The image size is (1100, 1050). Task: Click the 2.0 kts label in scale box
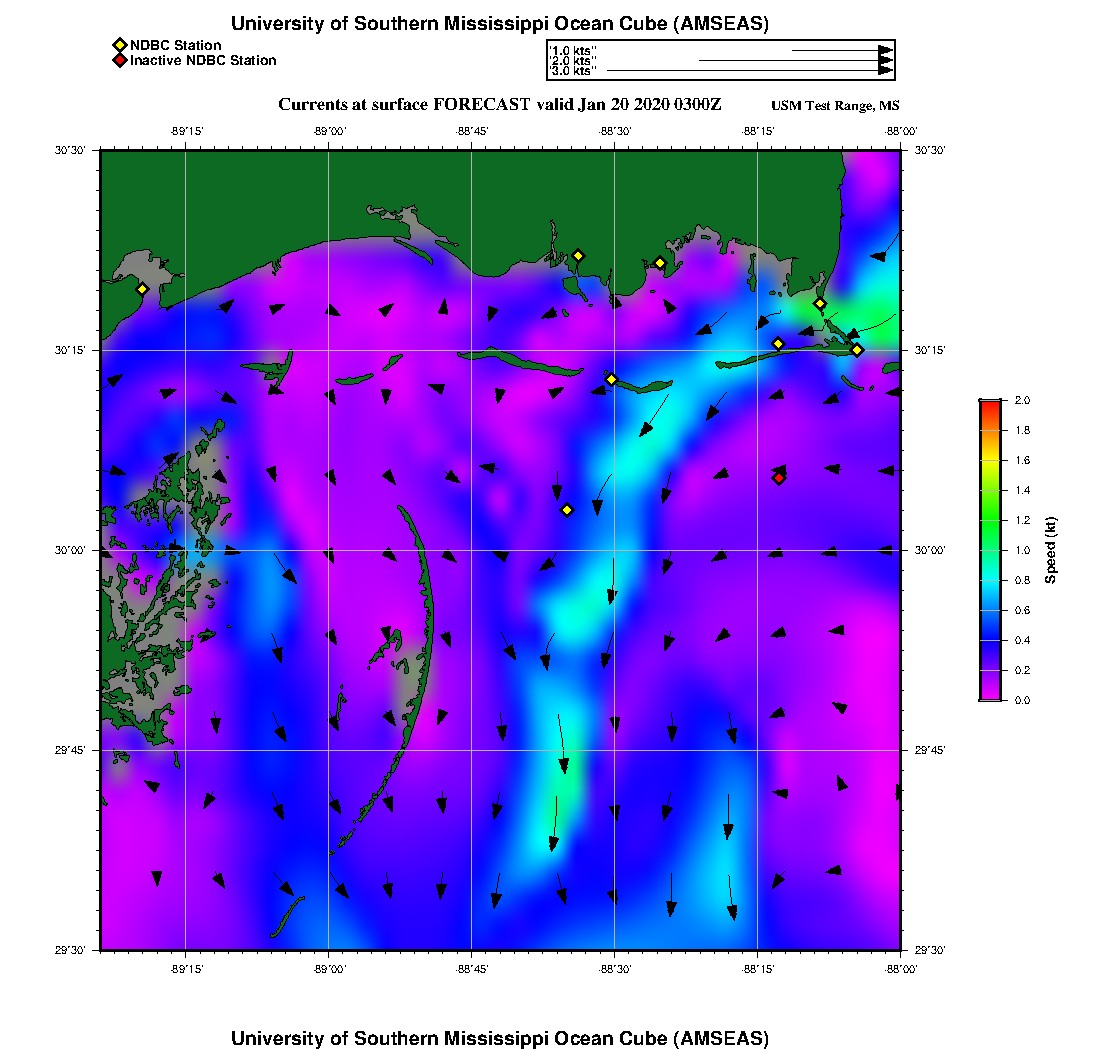pos(572,61)
